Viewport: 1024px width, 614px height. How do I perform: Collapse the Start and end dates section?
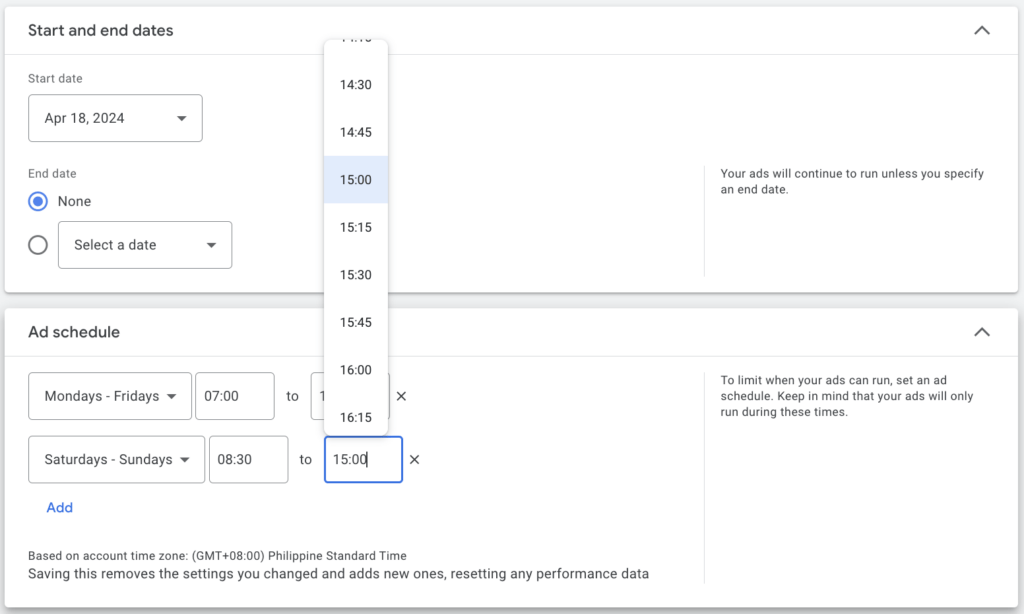pos(981,30)
